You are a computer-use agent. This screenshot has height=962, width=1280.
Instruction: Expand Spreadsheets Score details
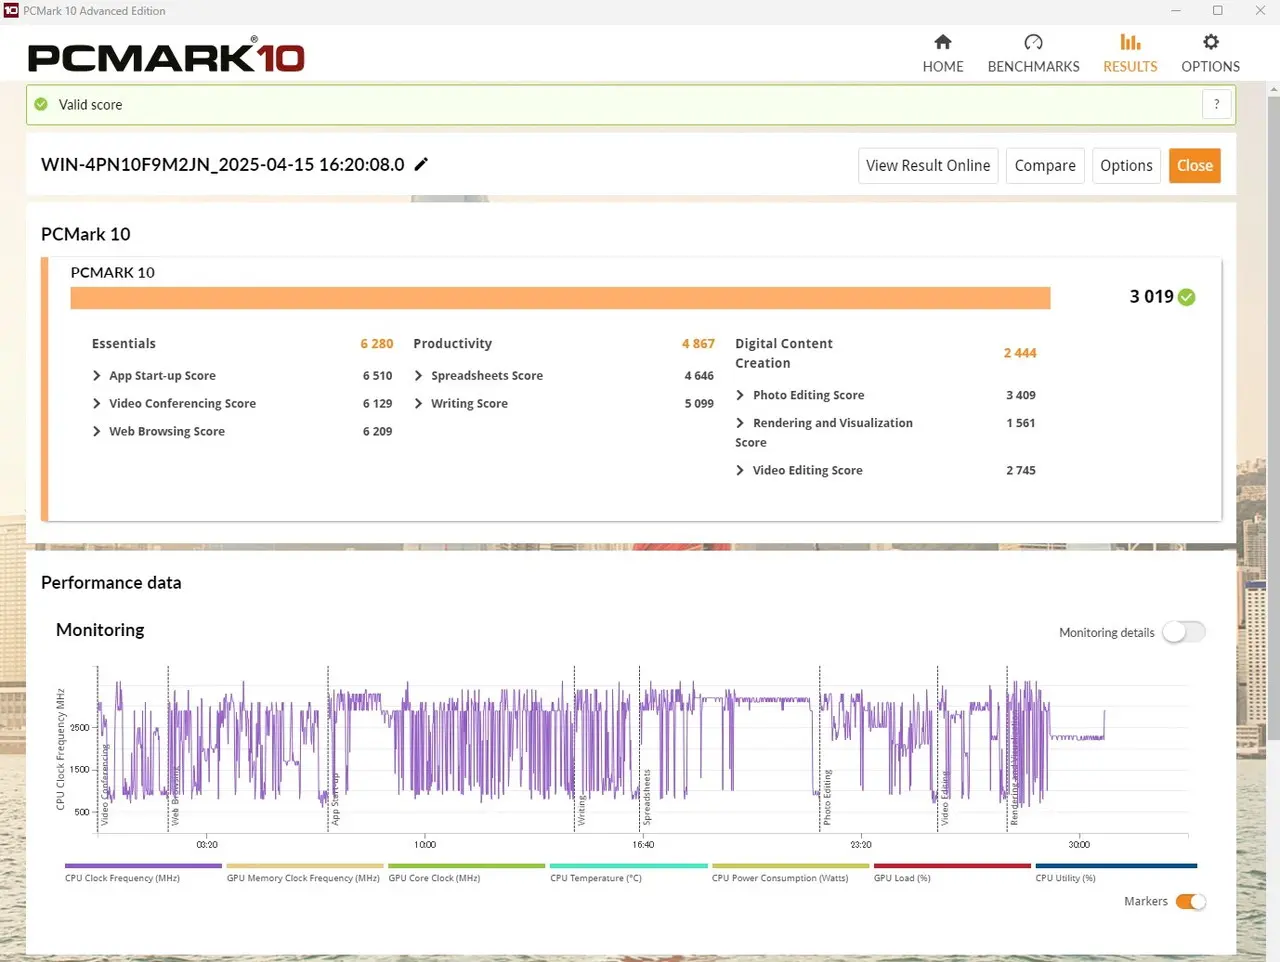tap(419, 376)
